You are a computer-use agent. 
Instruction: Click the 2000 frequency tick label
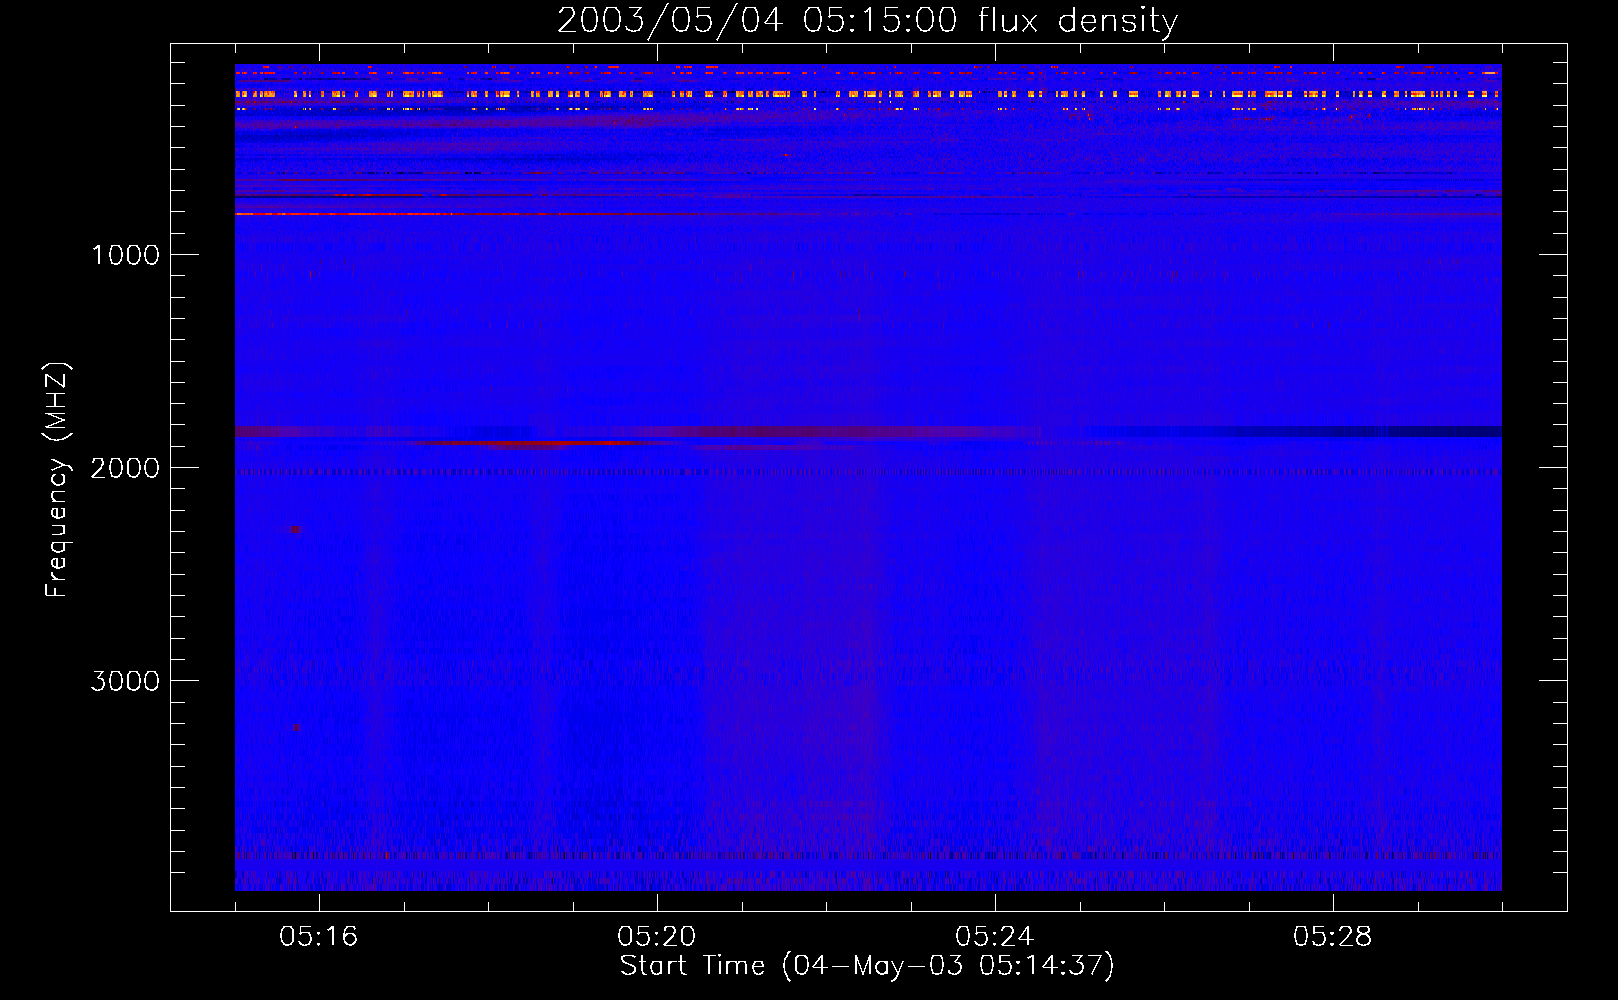(125, 468)
